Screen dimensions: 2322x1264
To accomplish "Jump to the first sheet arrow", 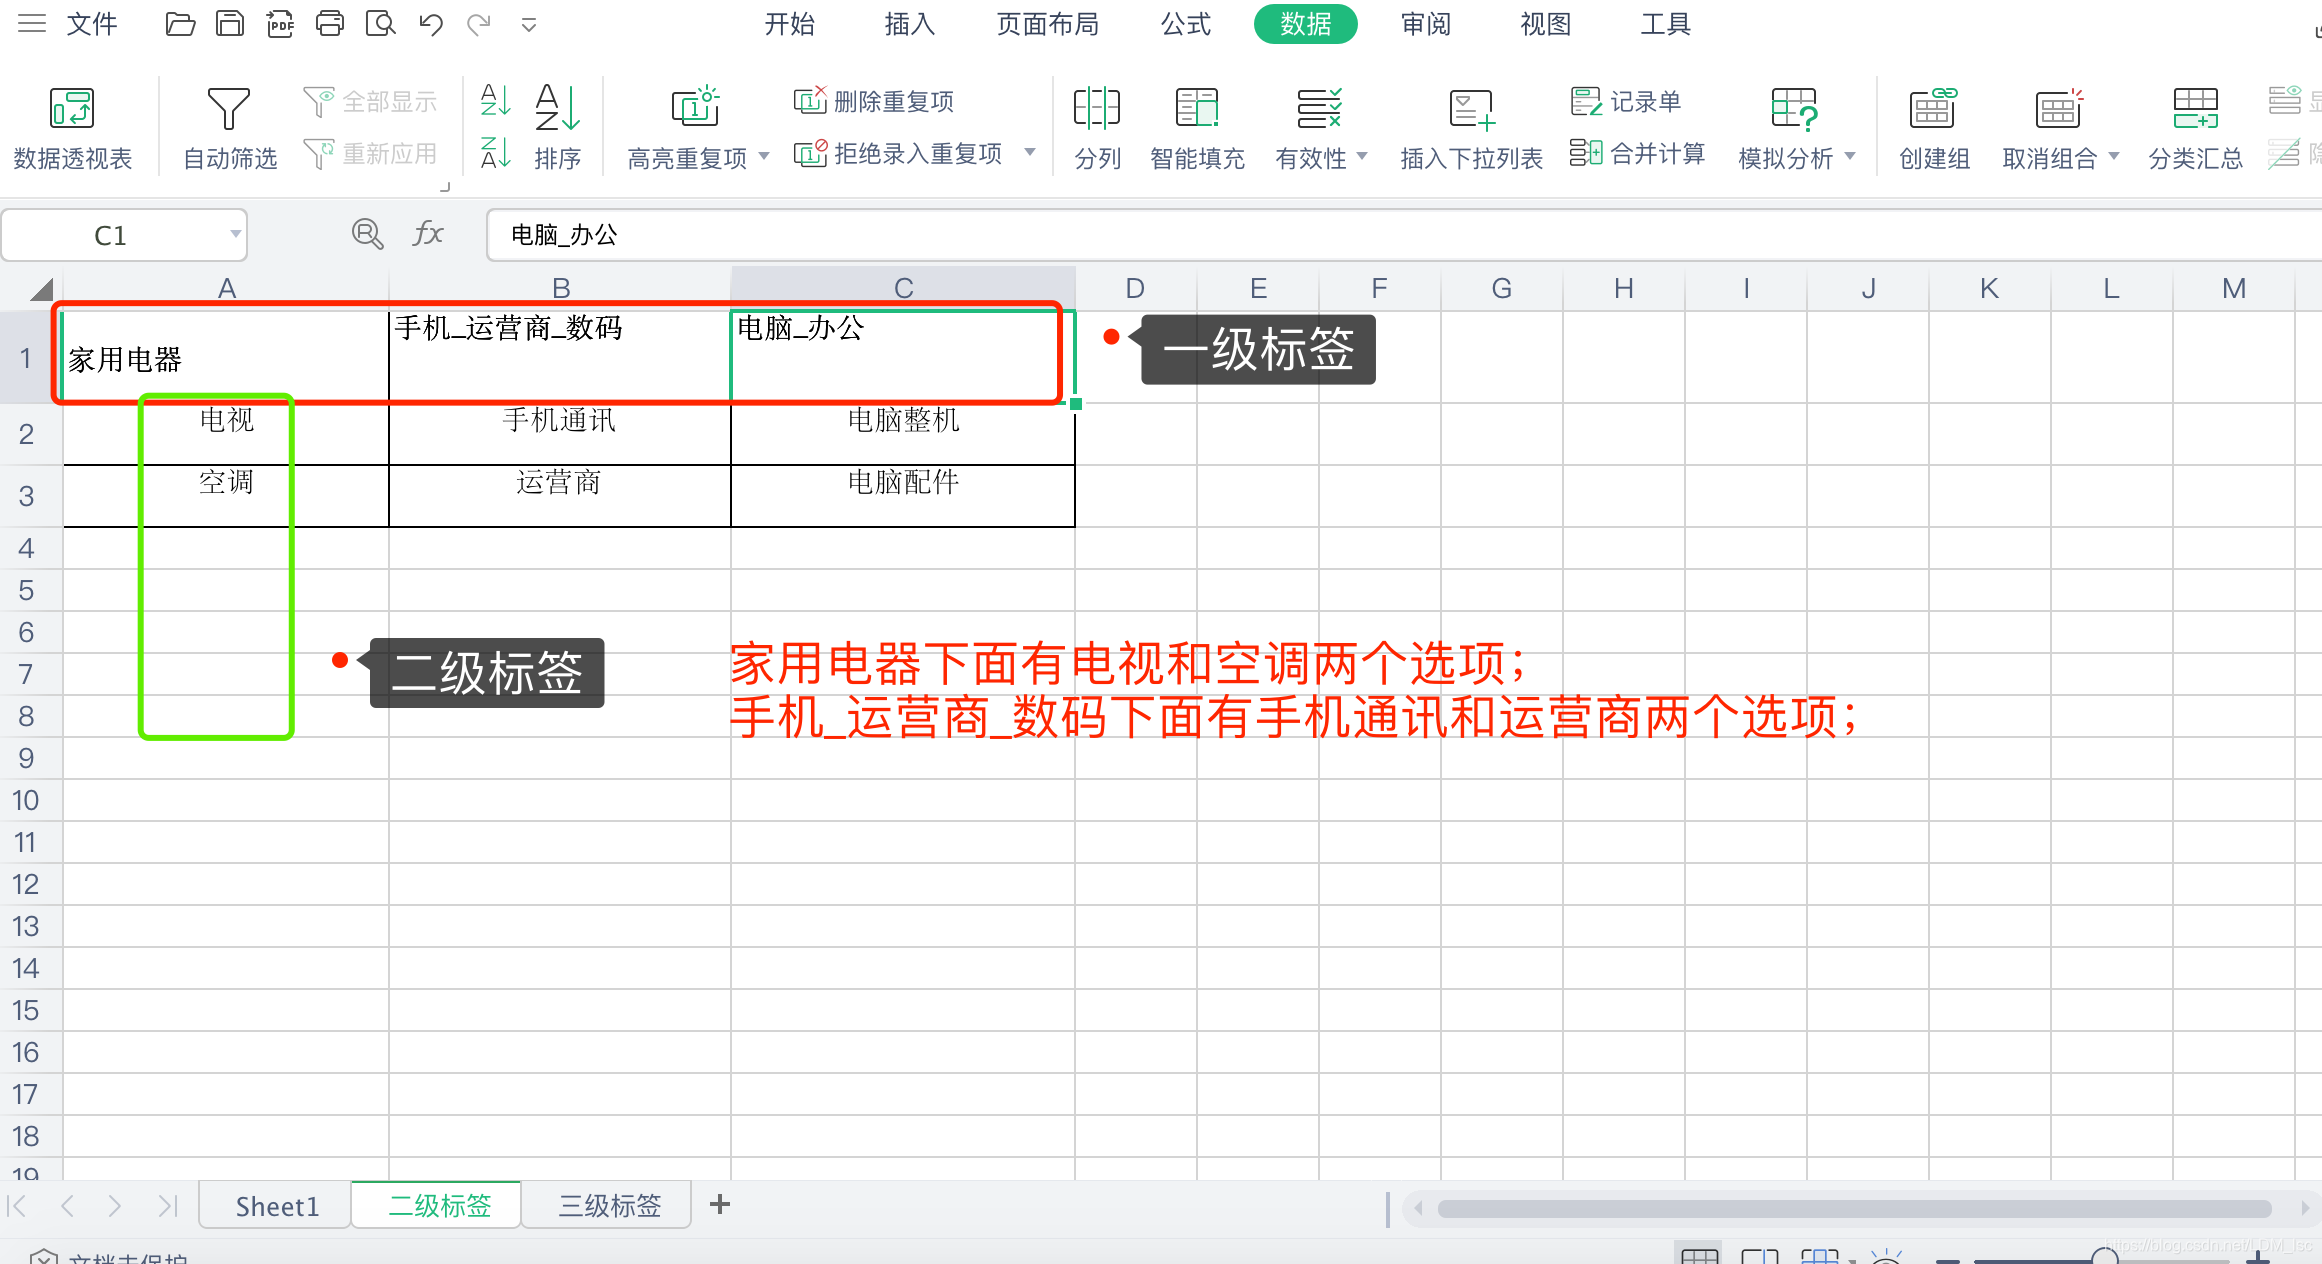I will click(17, 1205).
